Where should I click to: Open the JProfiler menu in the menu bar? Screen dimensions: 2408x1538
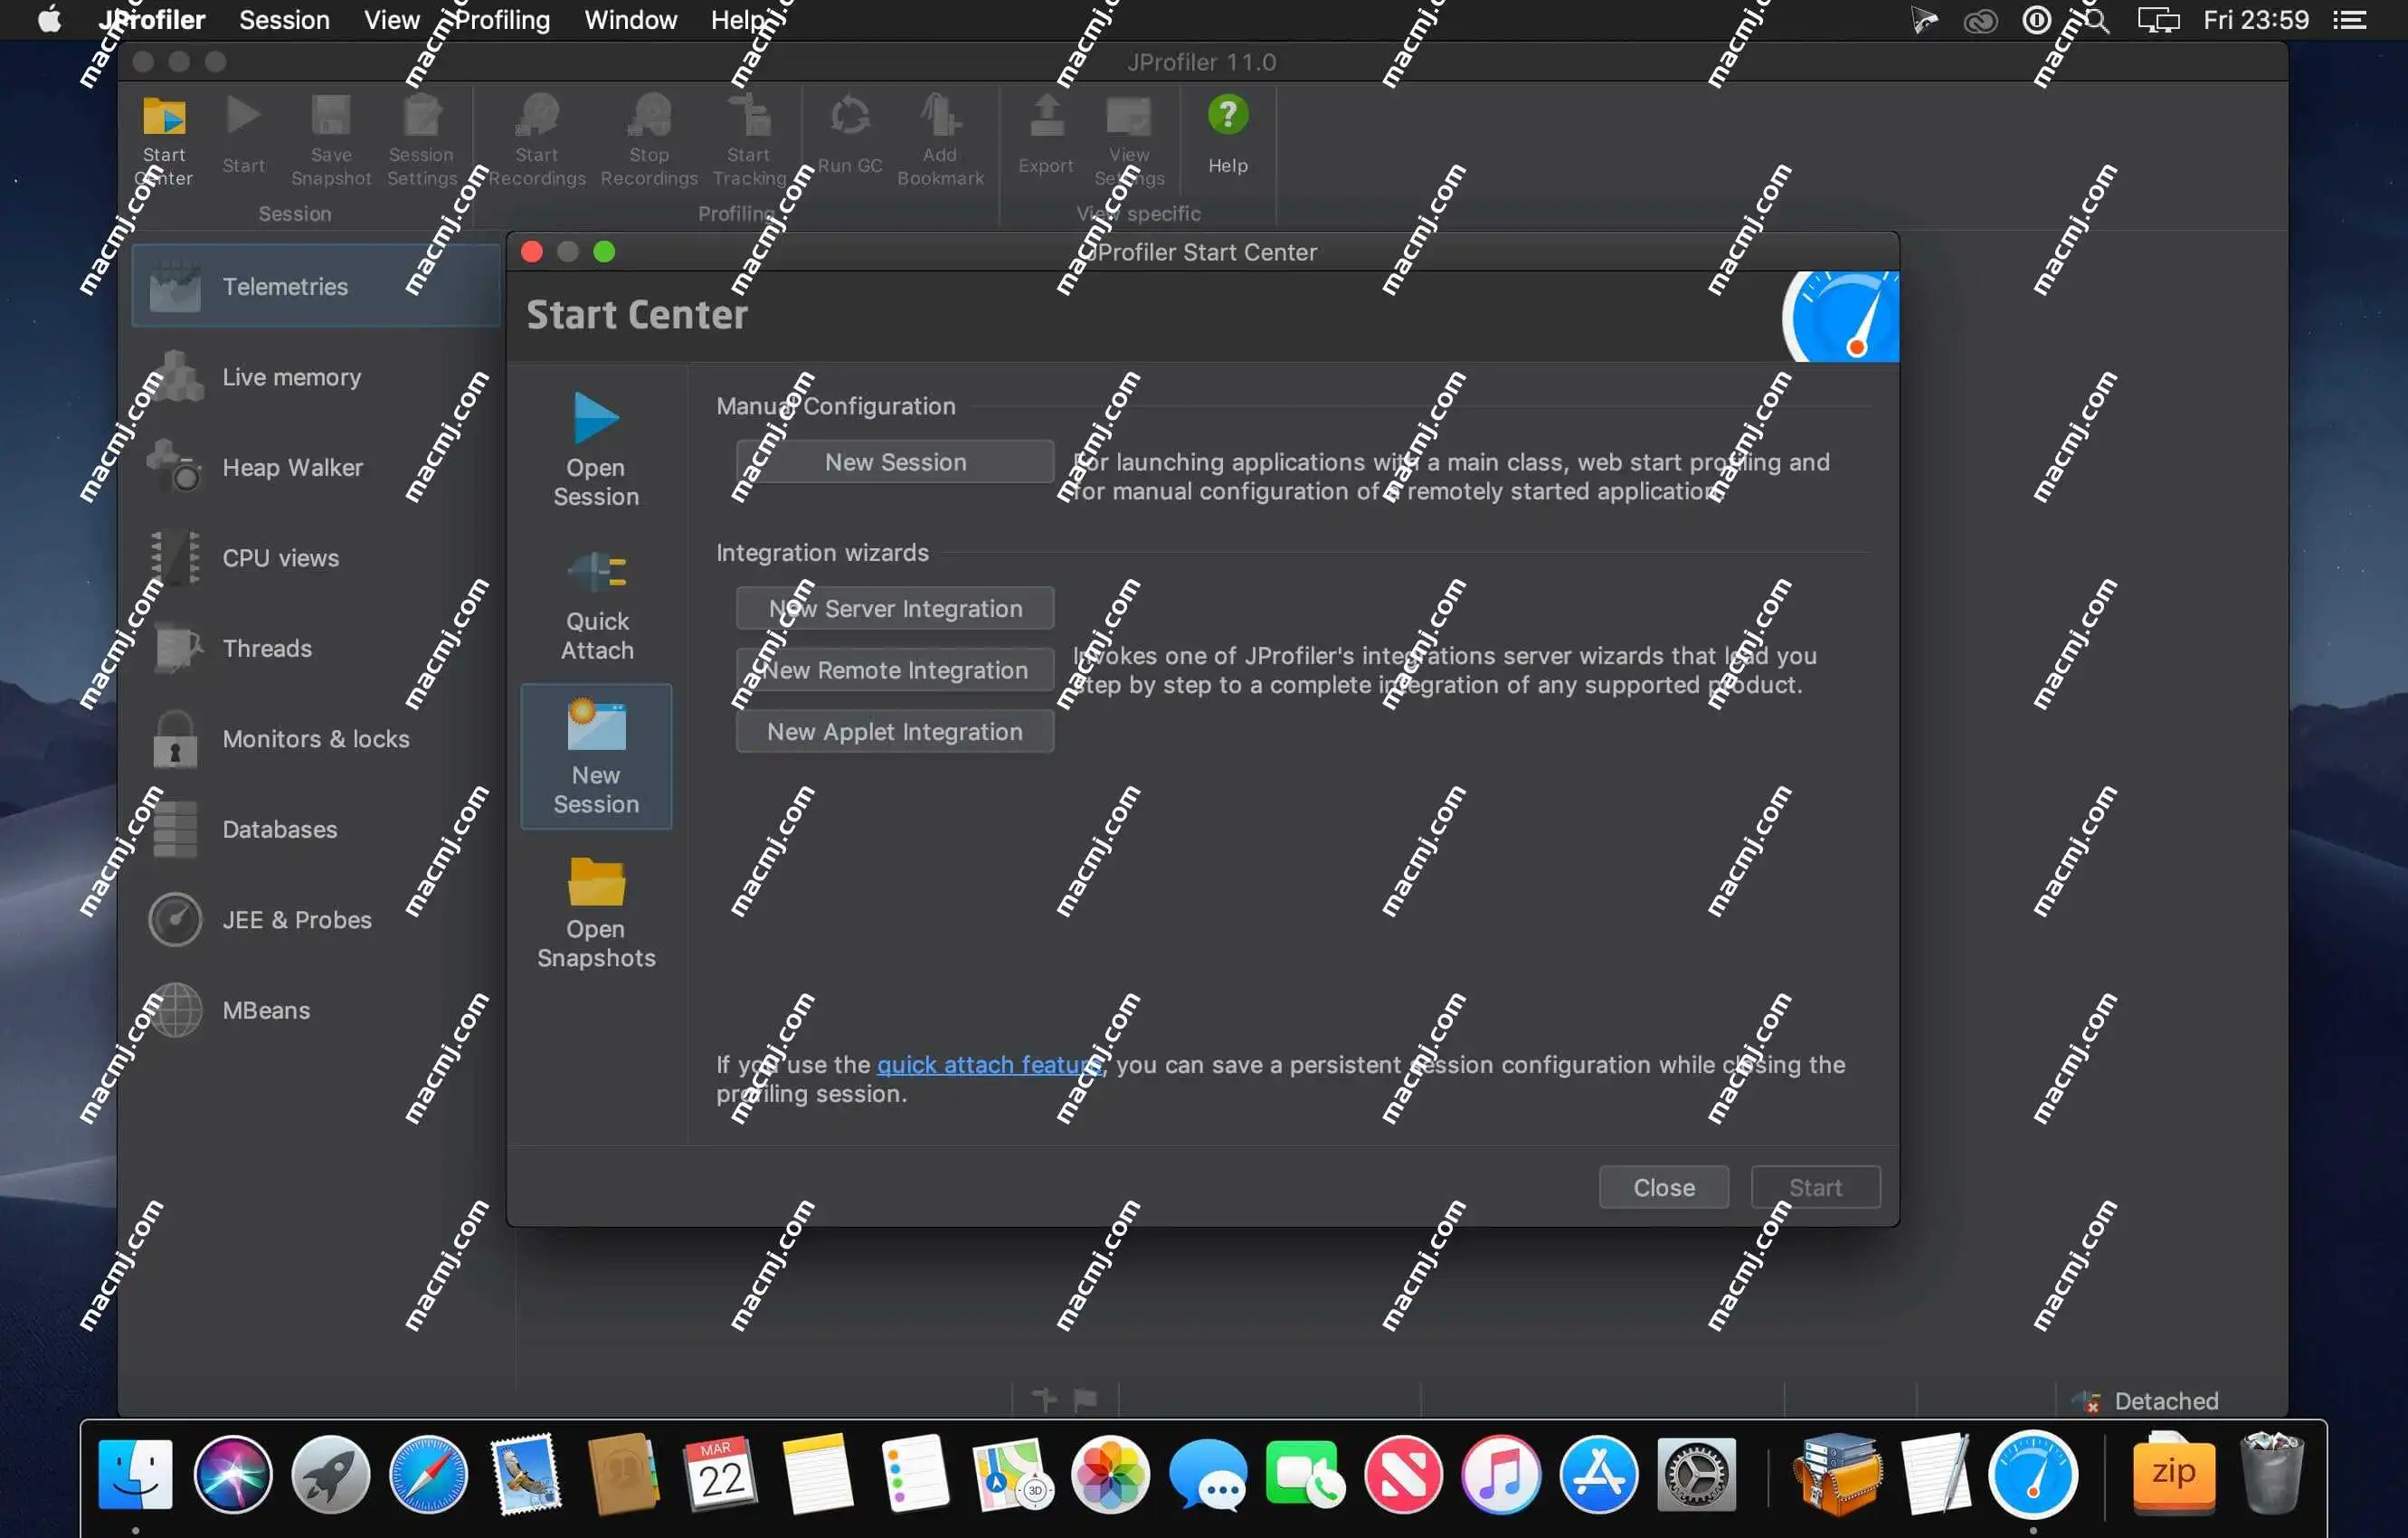151,20
